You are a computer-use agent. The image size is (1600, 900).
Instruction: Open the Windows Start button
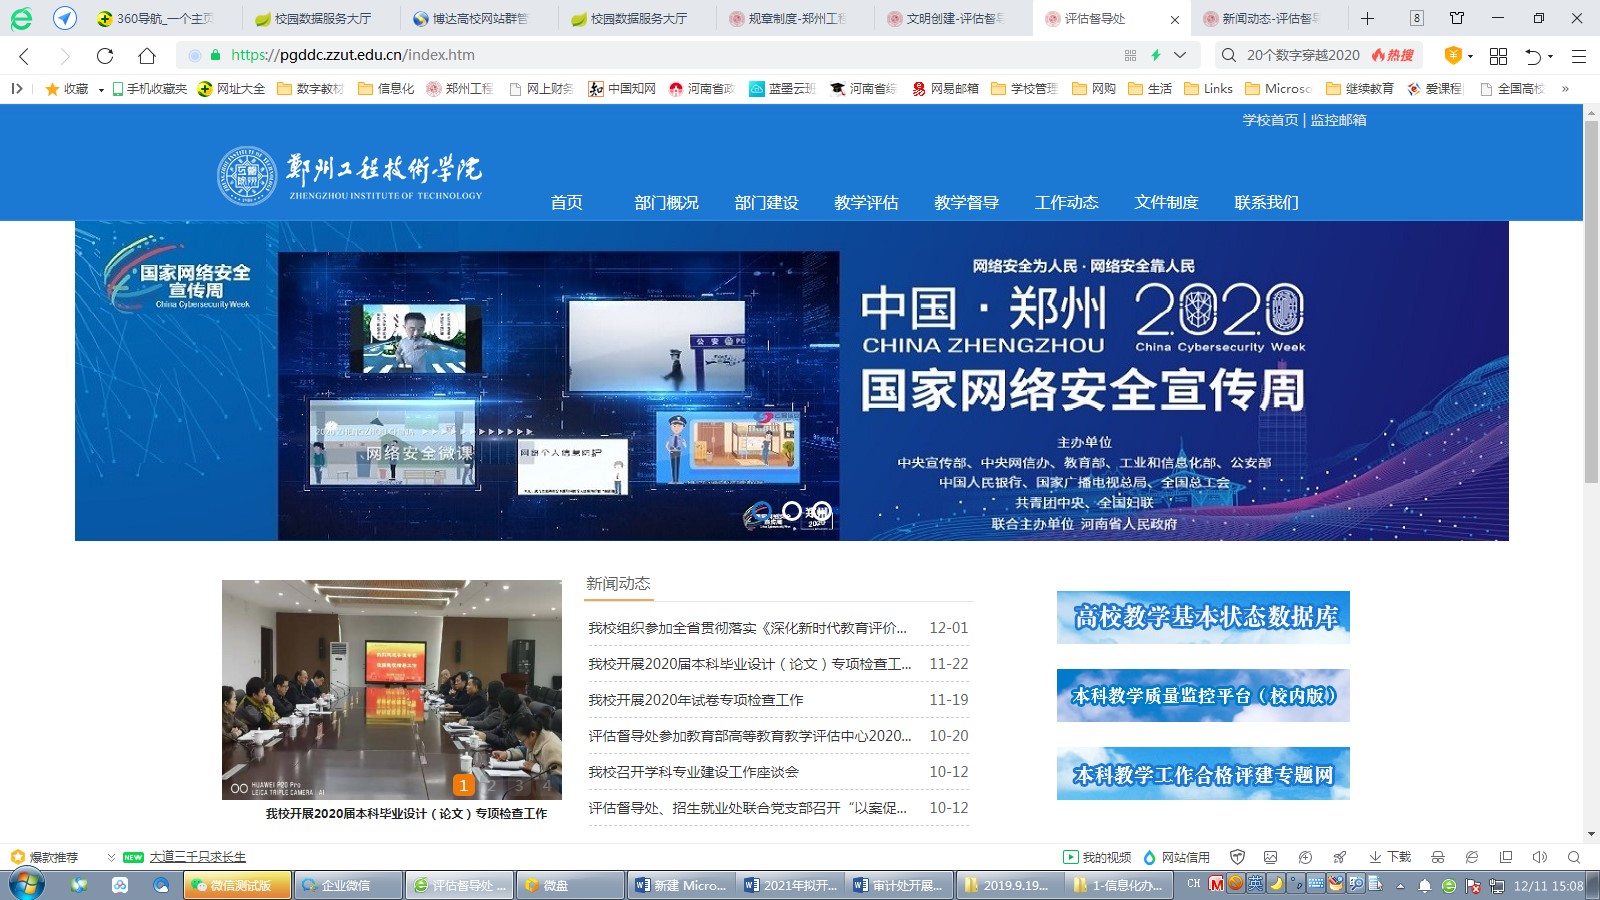pyautogui.click(x=27, y=885)
